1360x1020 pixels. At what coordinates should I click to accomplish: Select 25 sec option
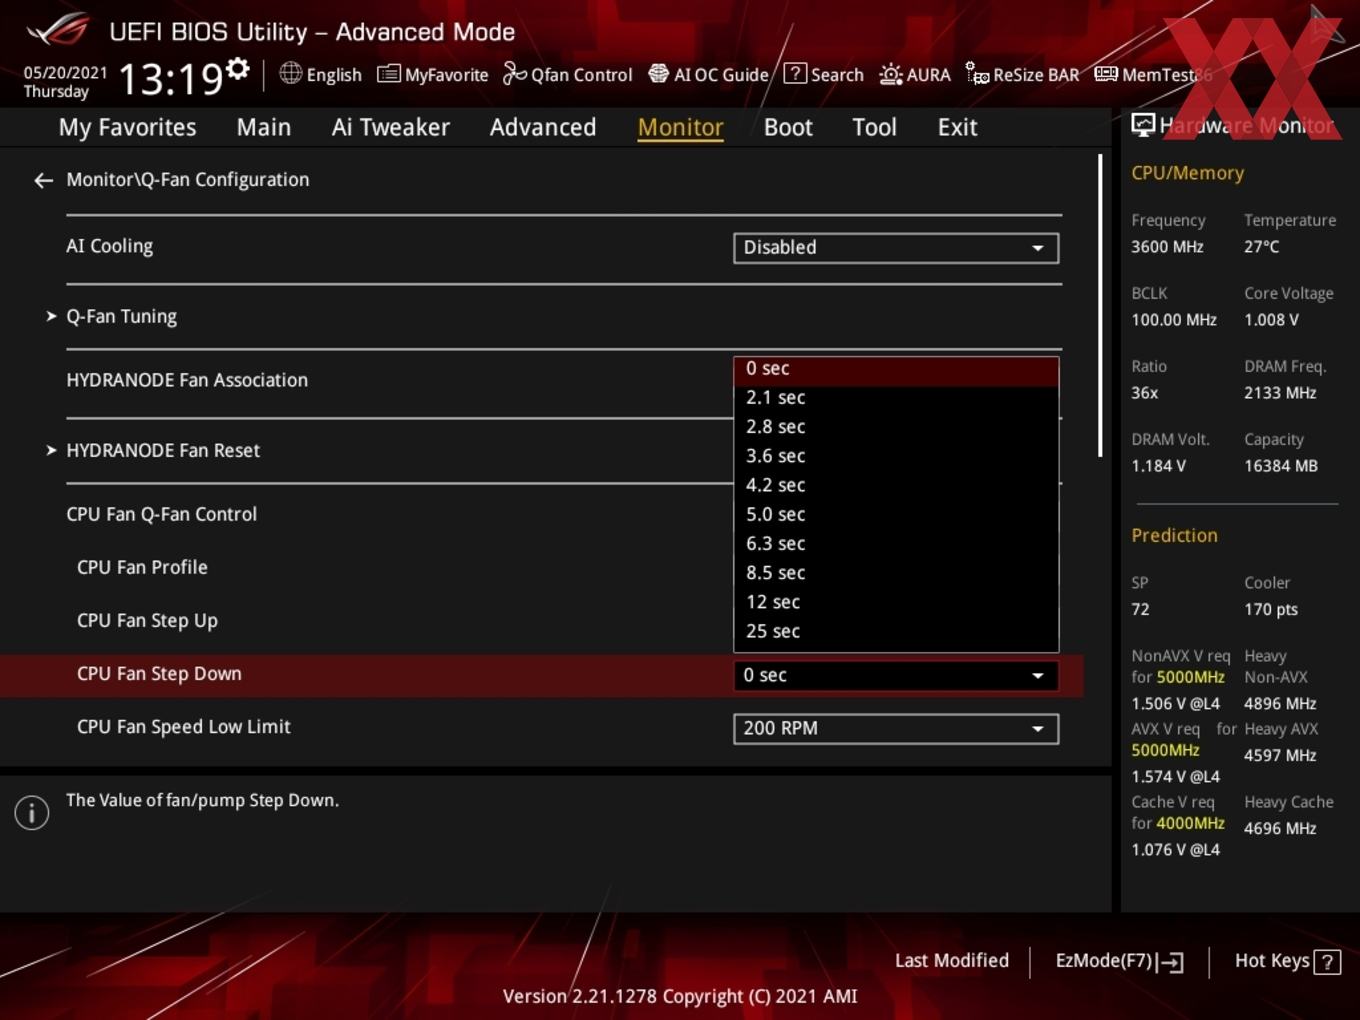(x=896, y=632)
